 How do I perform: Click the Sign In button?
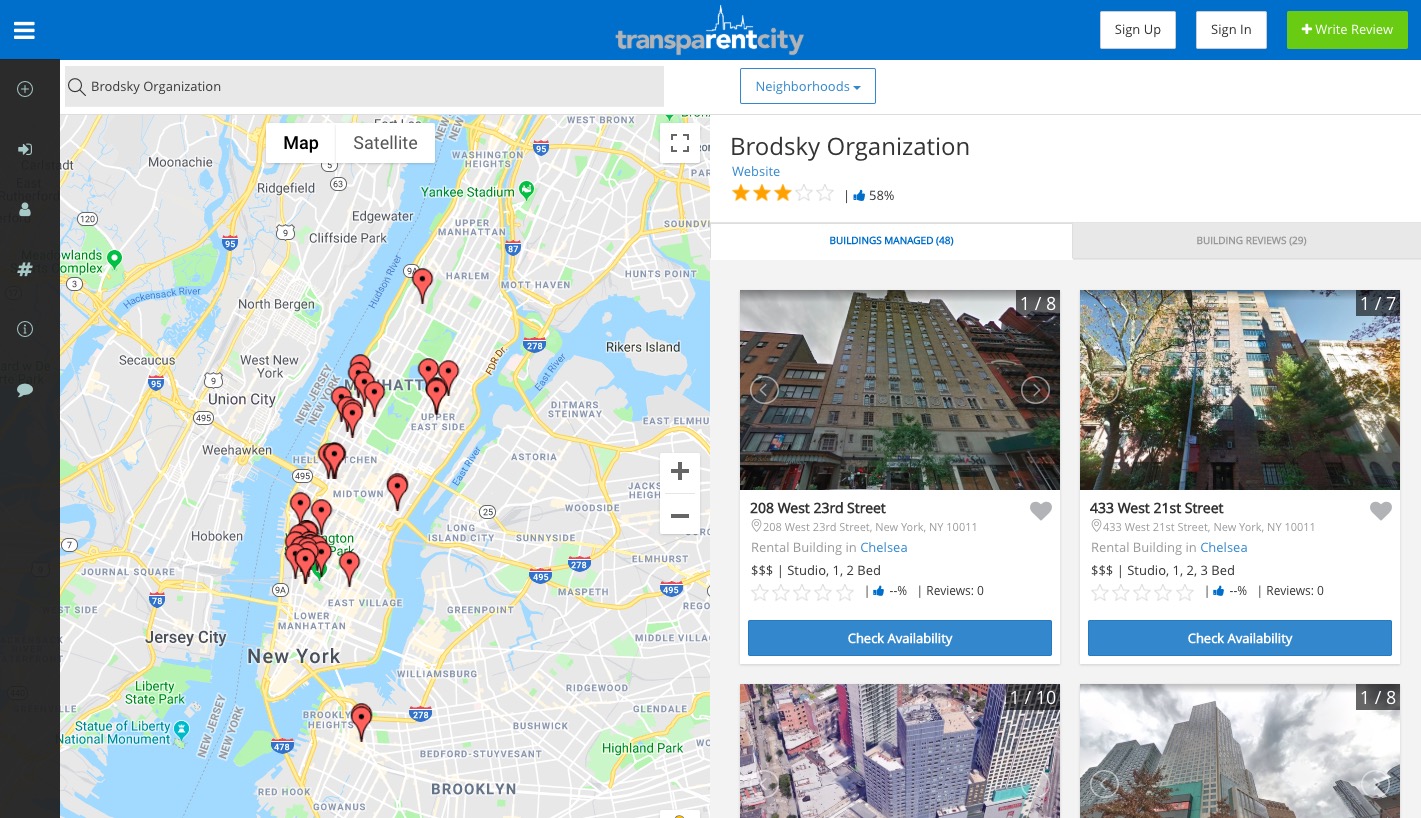pyautogui.click(x=1231, y=30)
